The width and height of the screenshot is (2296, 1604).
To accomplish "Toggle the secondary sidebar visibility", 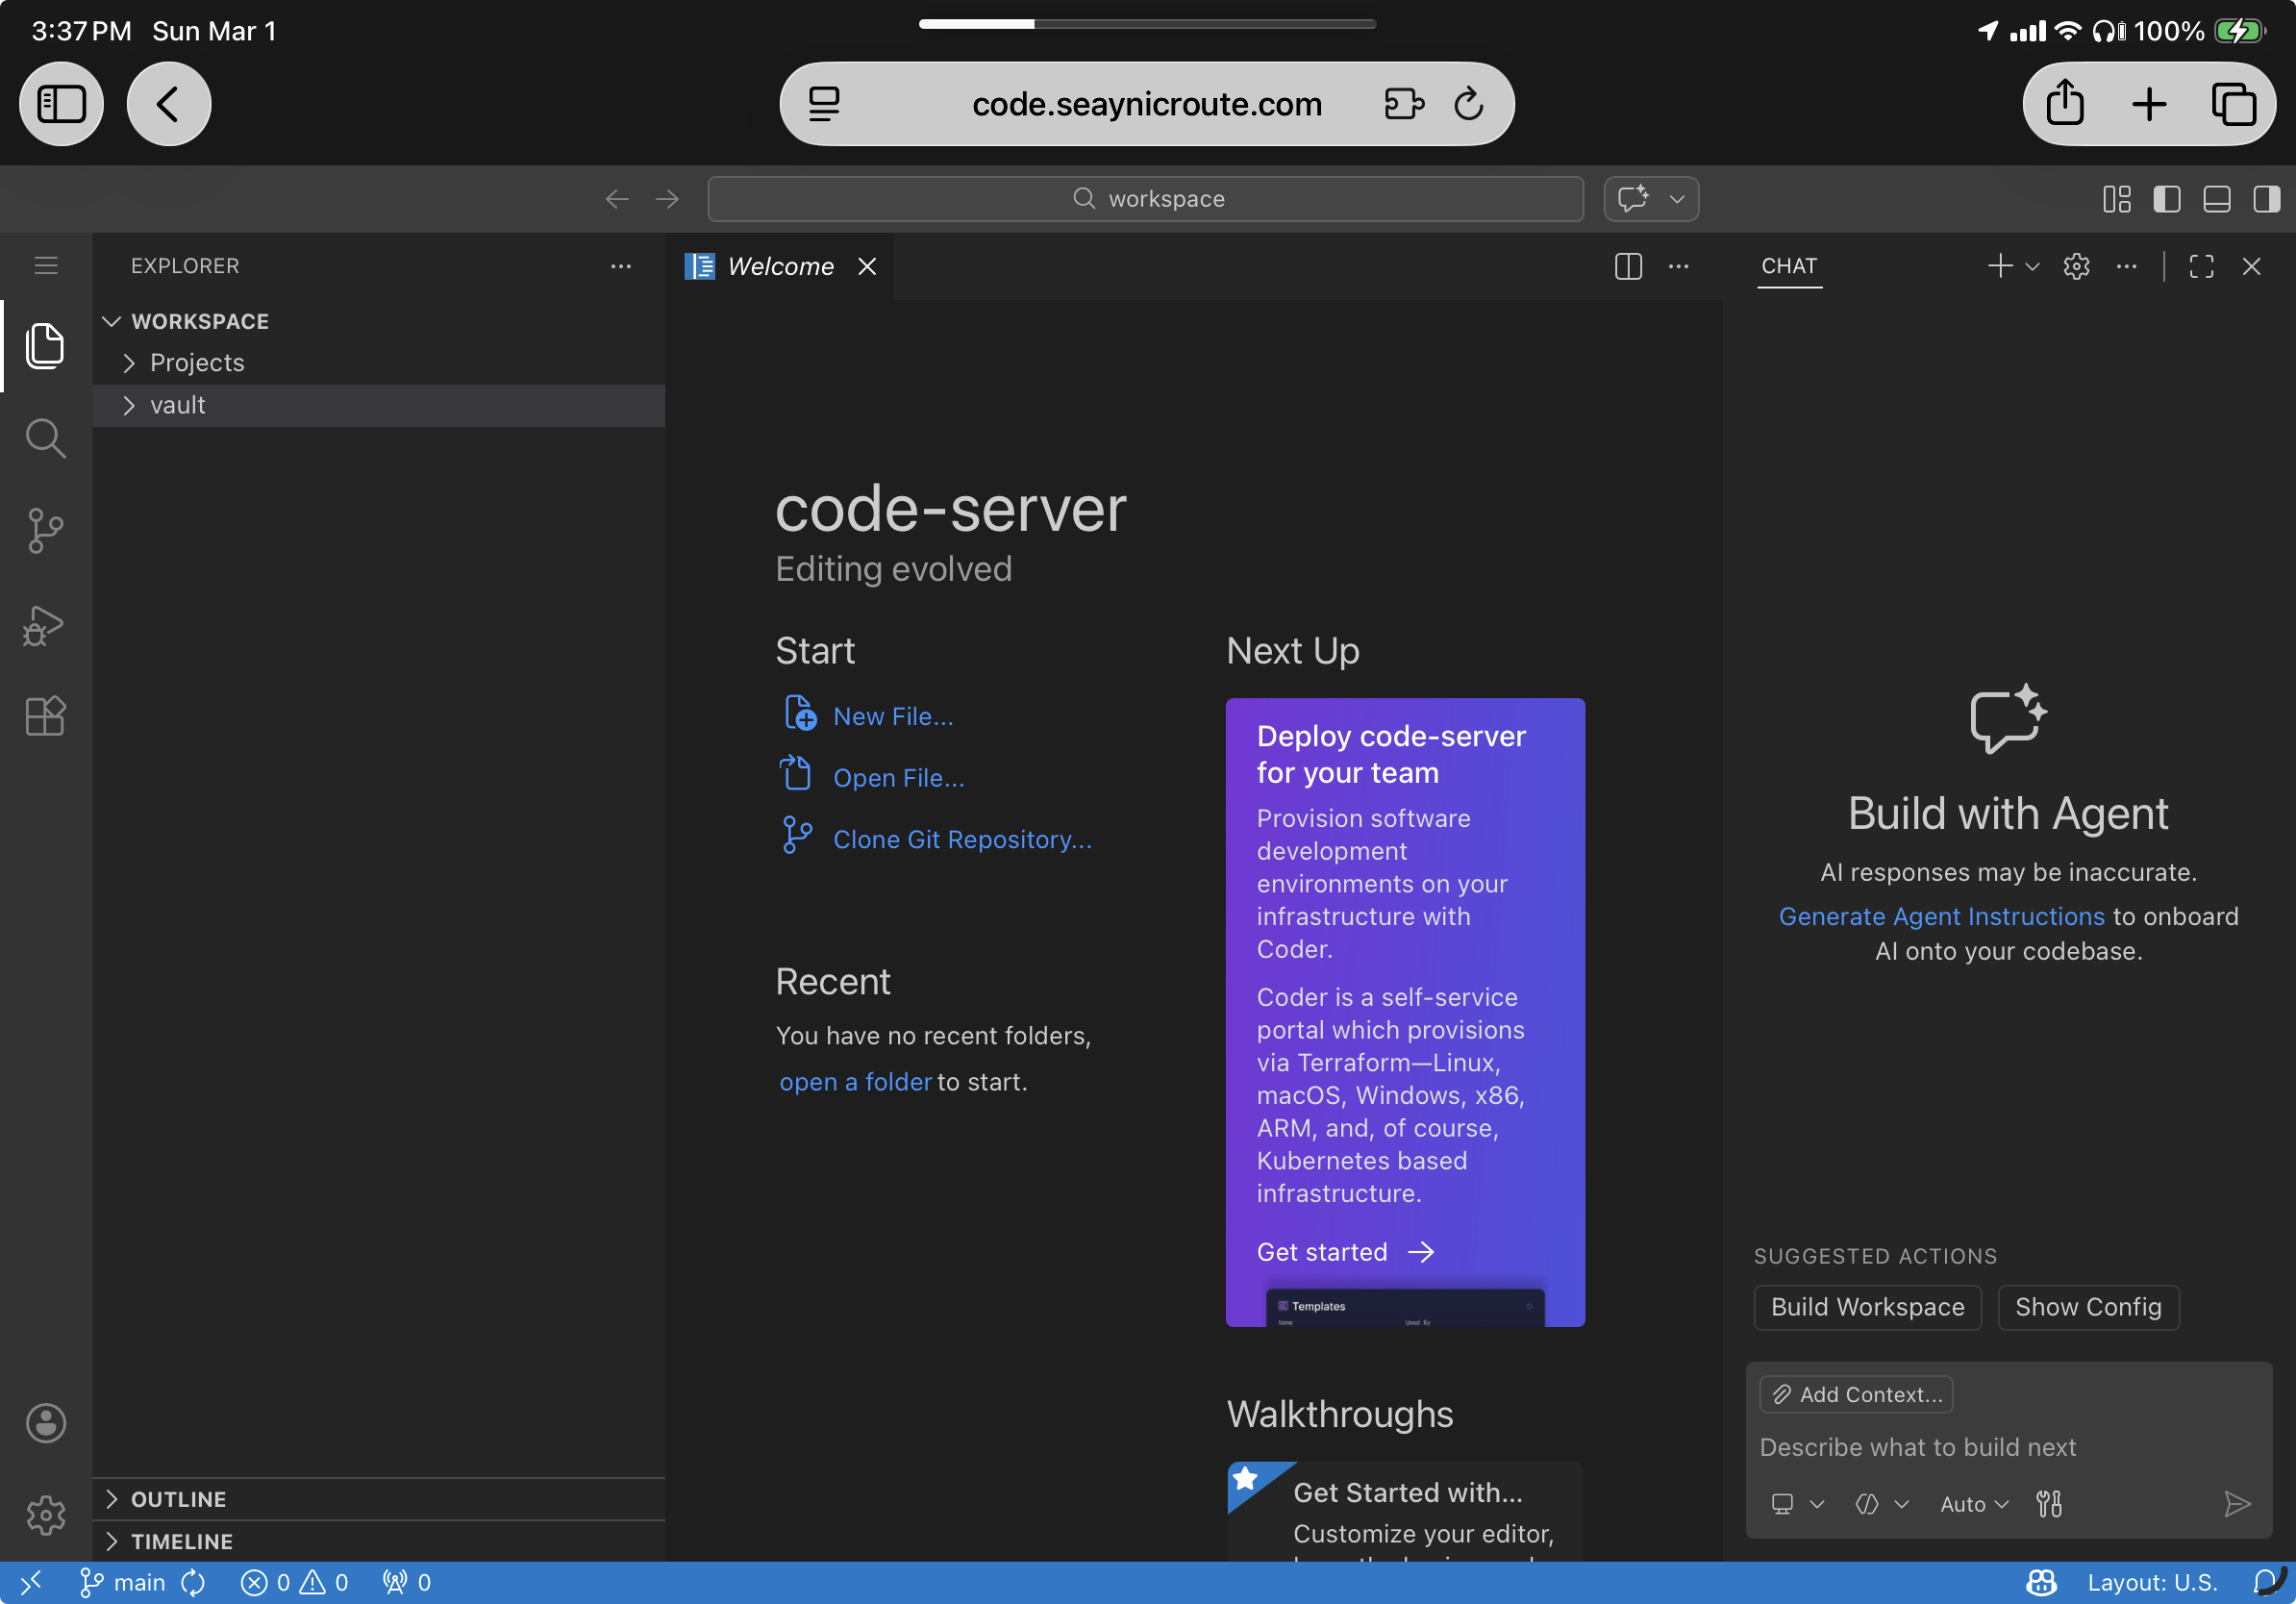I will click(2266, 199).
